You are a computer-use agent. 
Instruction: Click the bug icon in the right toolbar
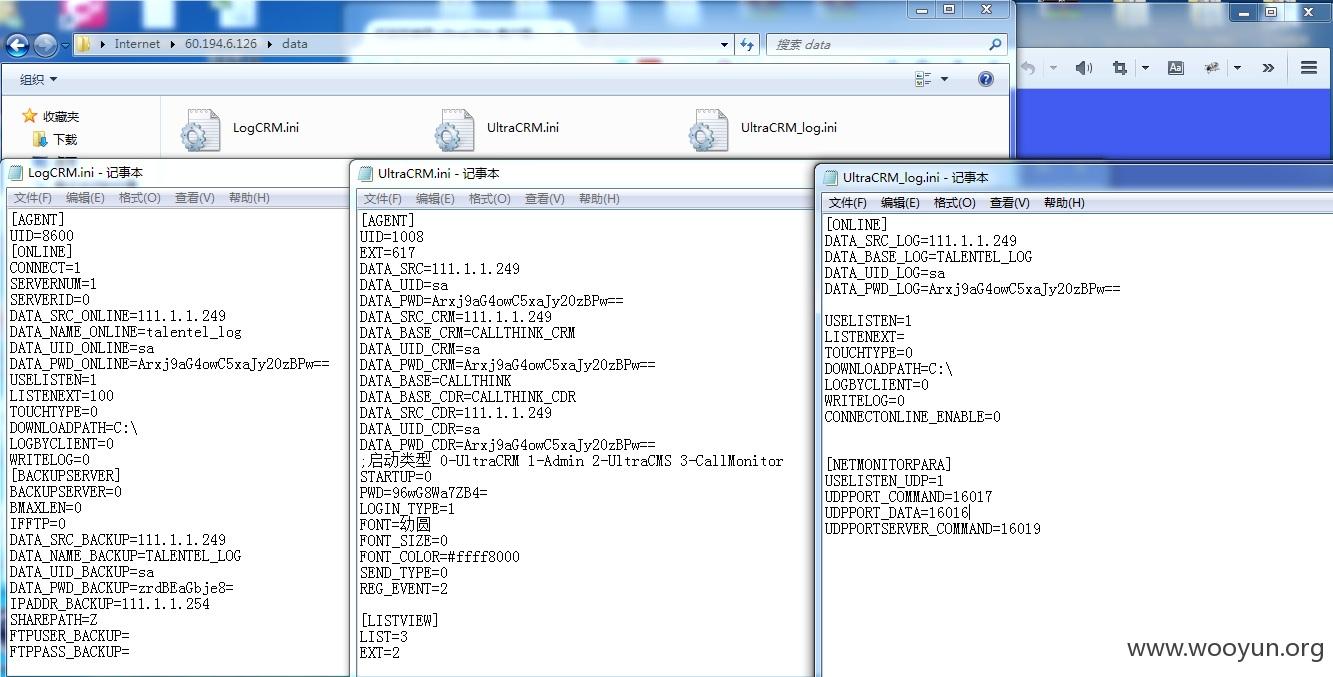(x=1212, y=68)
